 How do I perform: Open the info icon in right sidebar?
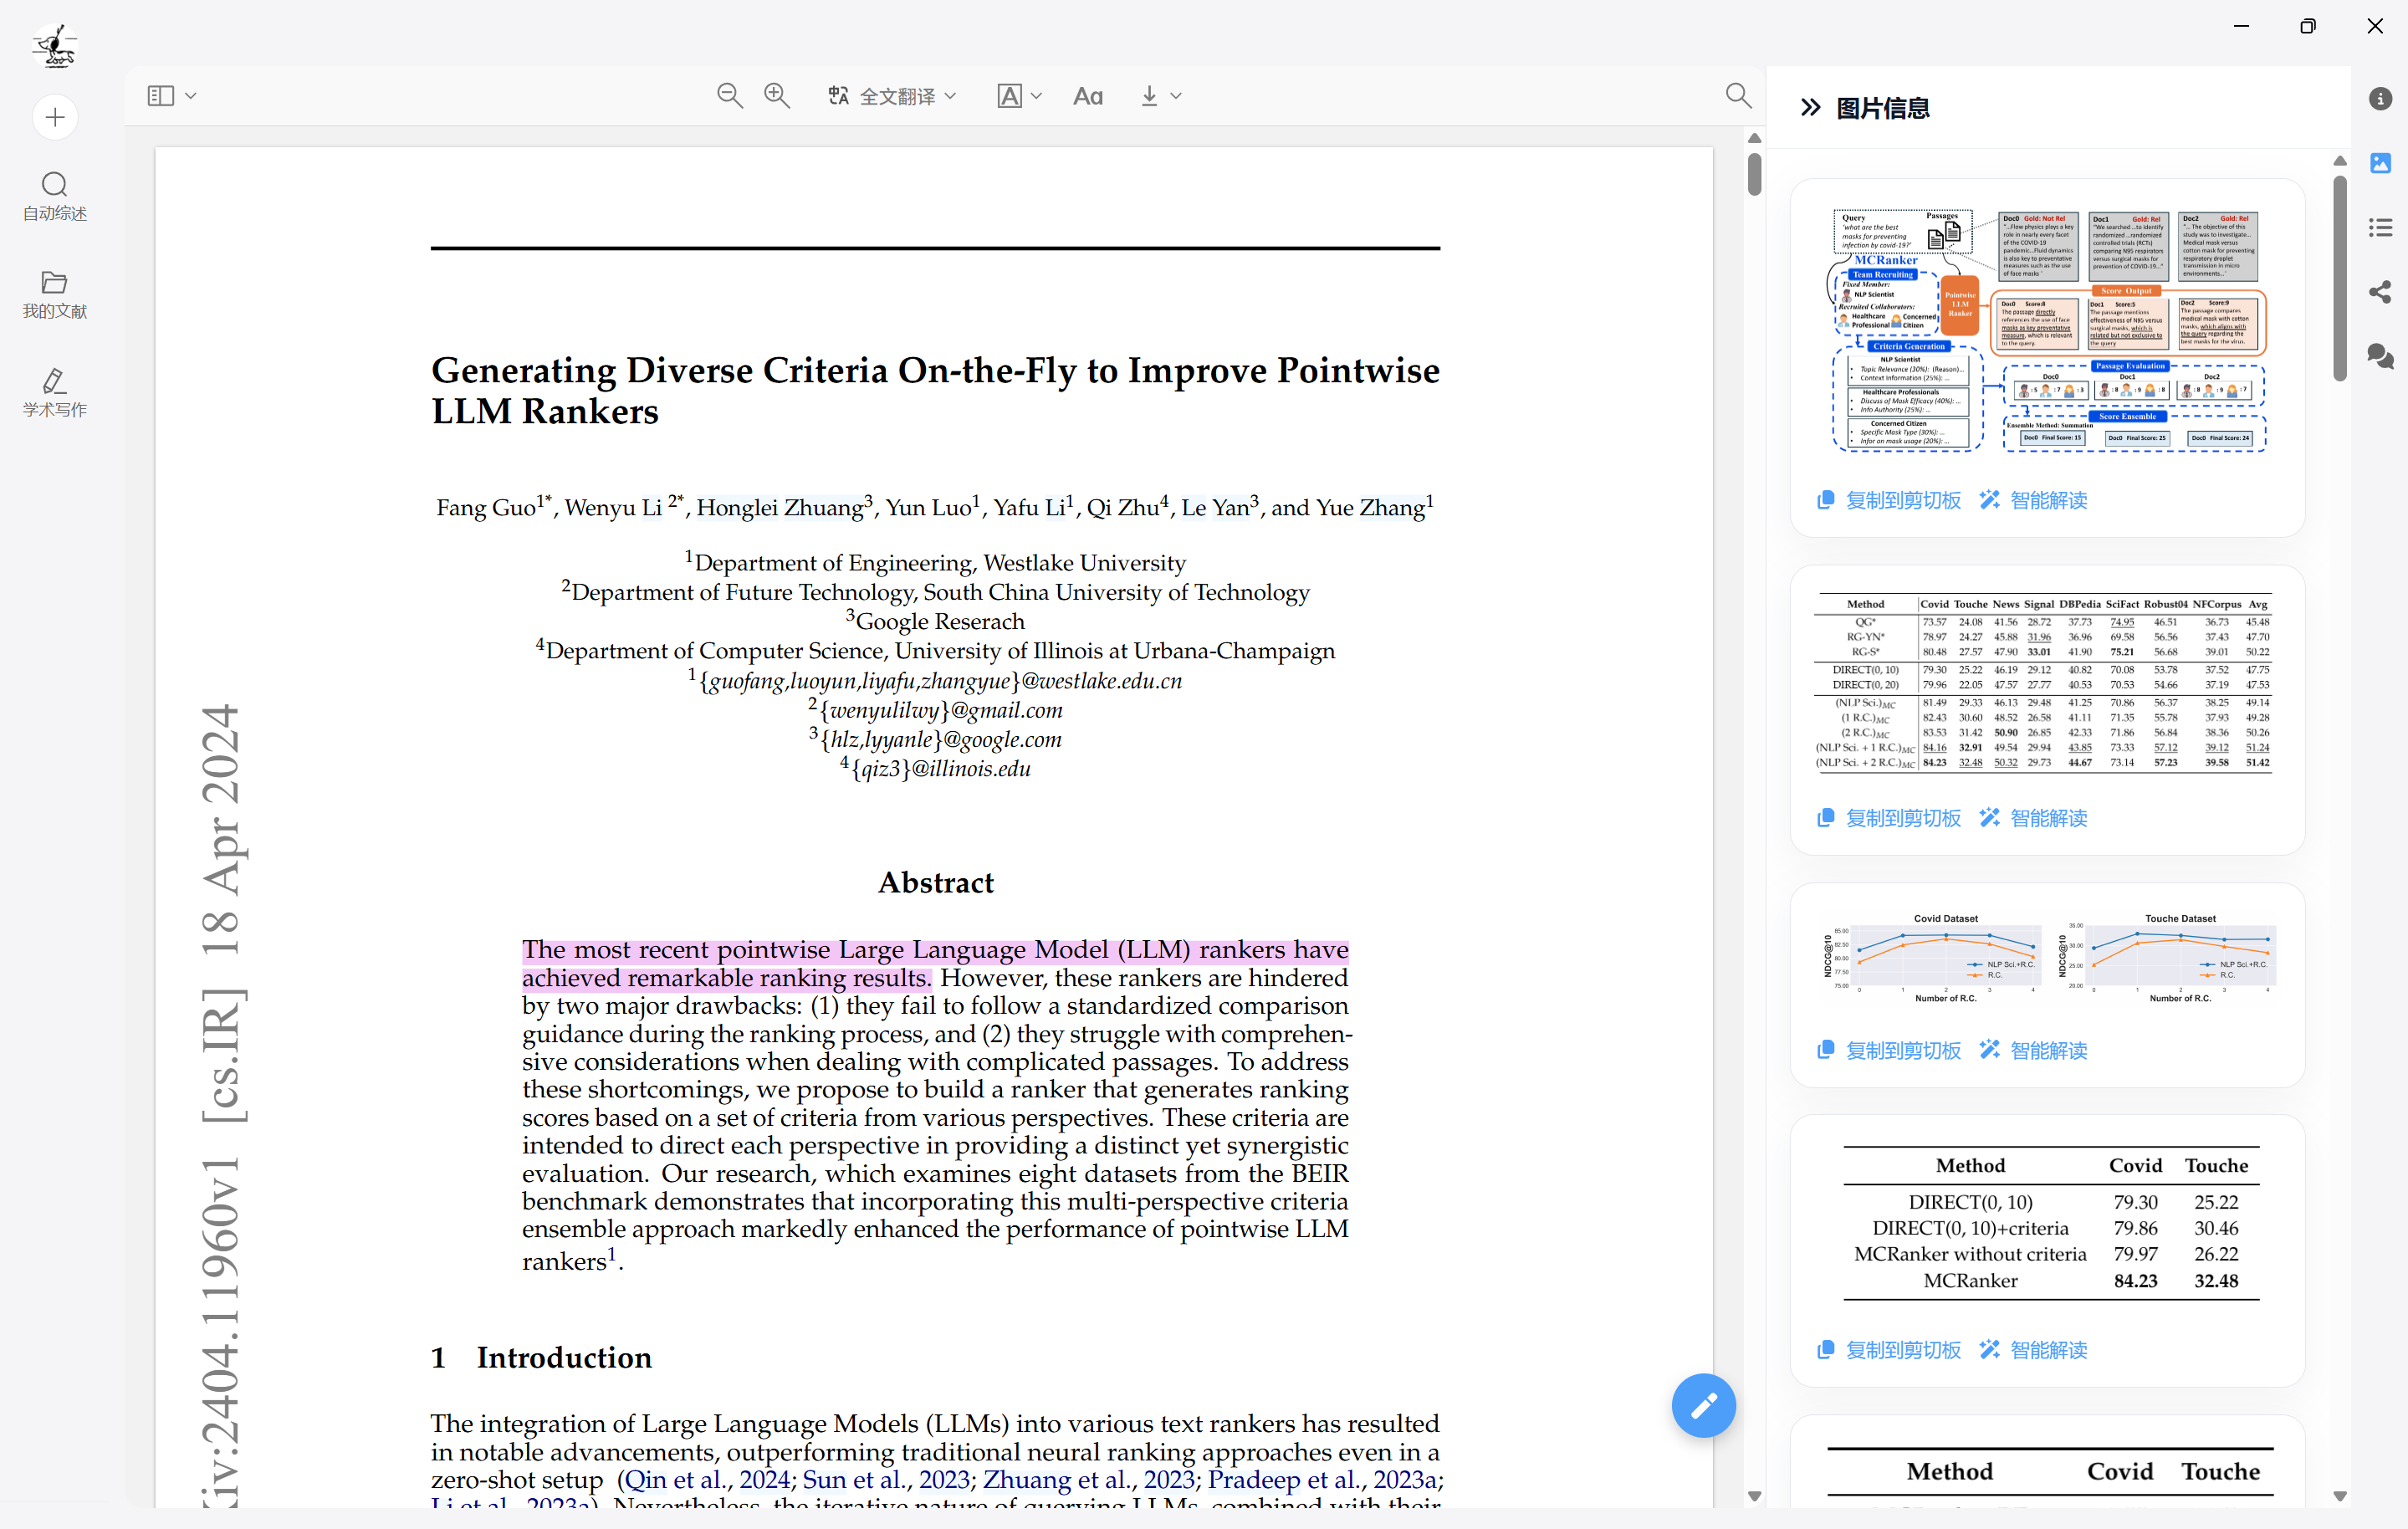(x=2380, y=98)
